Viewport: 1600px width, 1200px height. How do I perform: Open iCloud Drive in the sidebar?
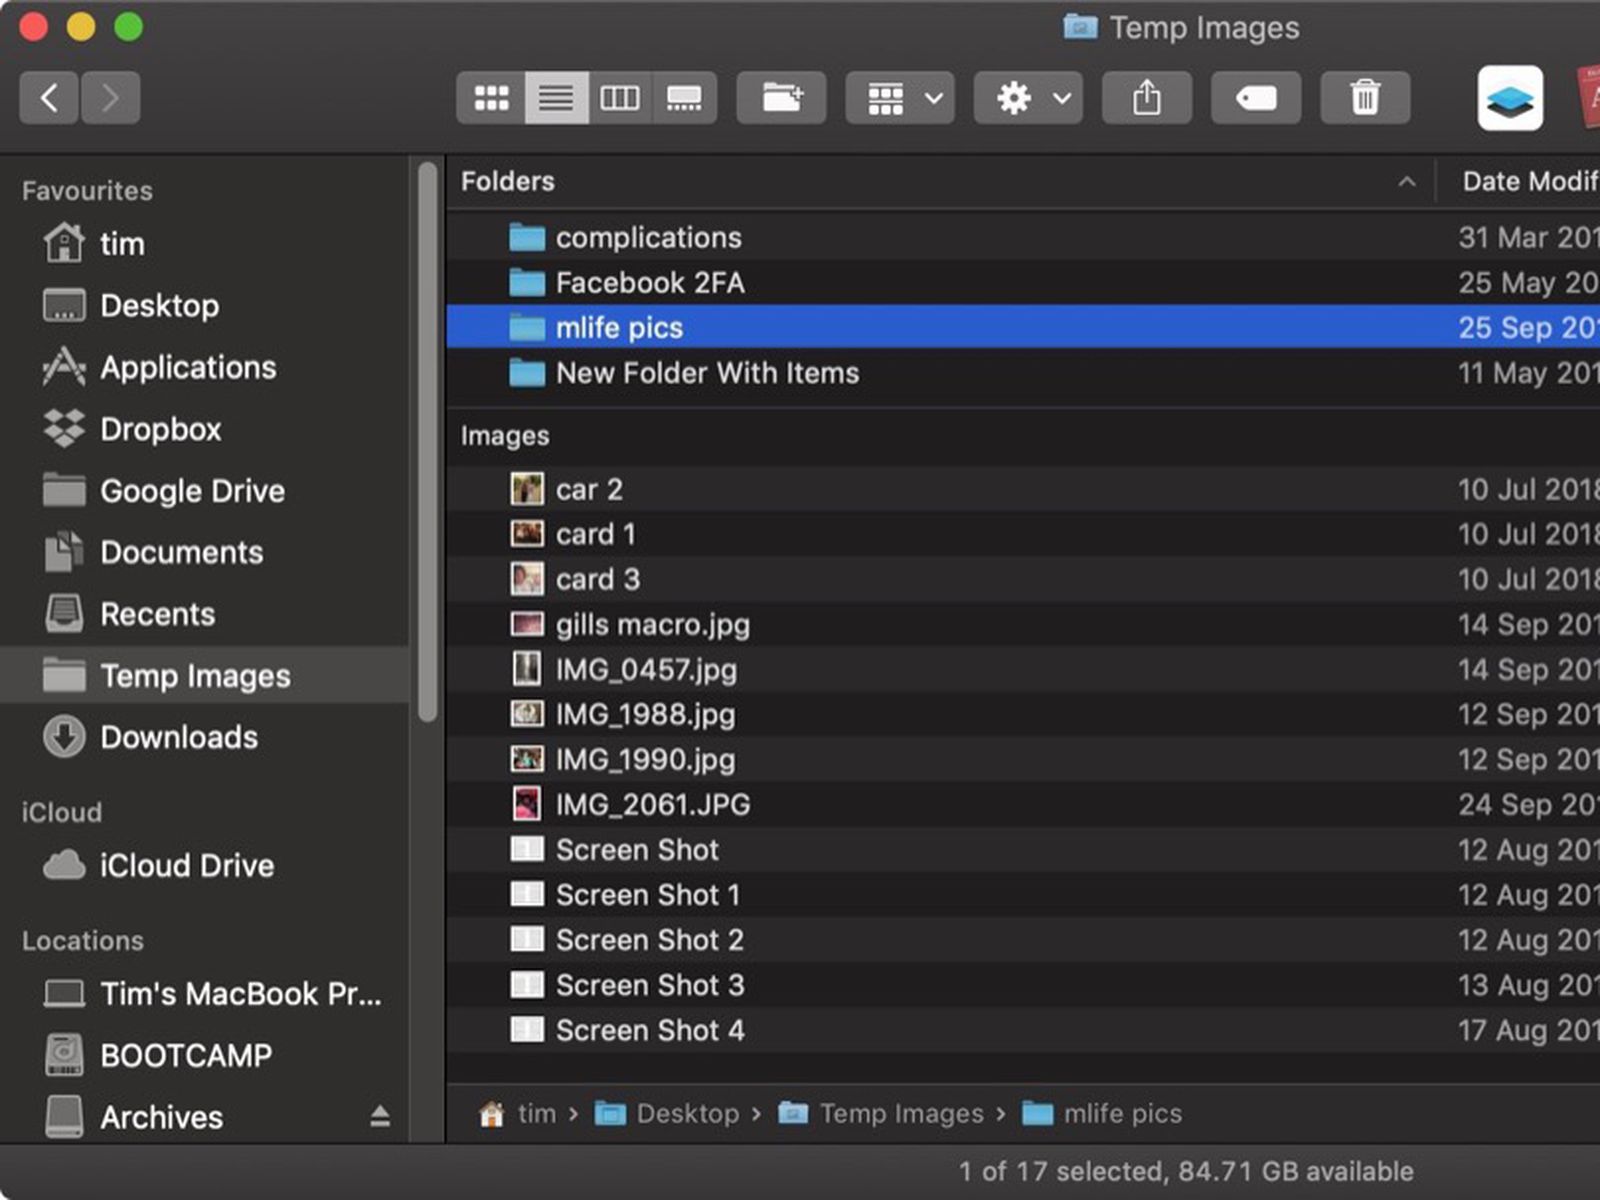tap(186, 865)
